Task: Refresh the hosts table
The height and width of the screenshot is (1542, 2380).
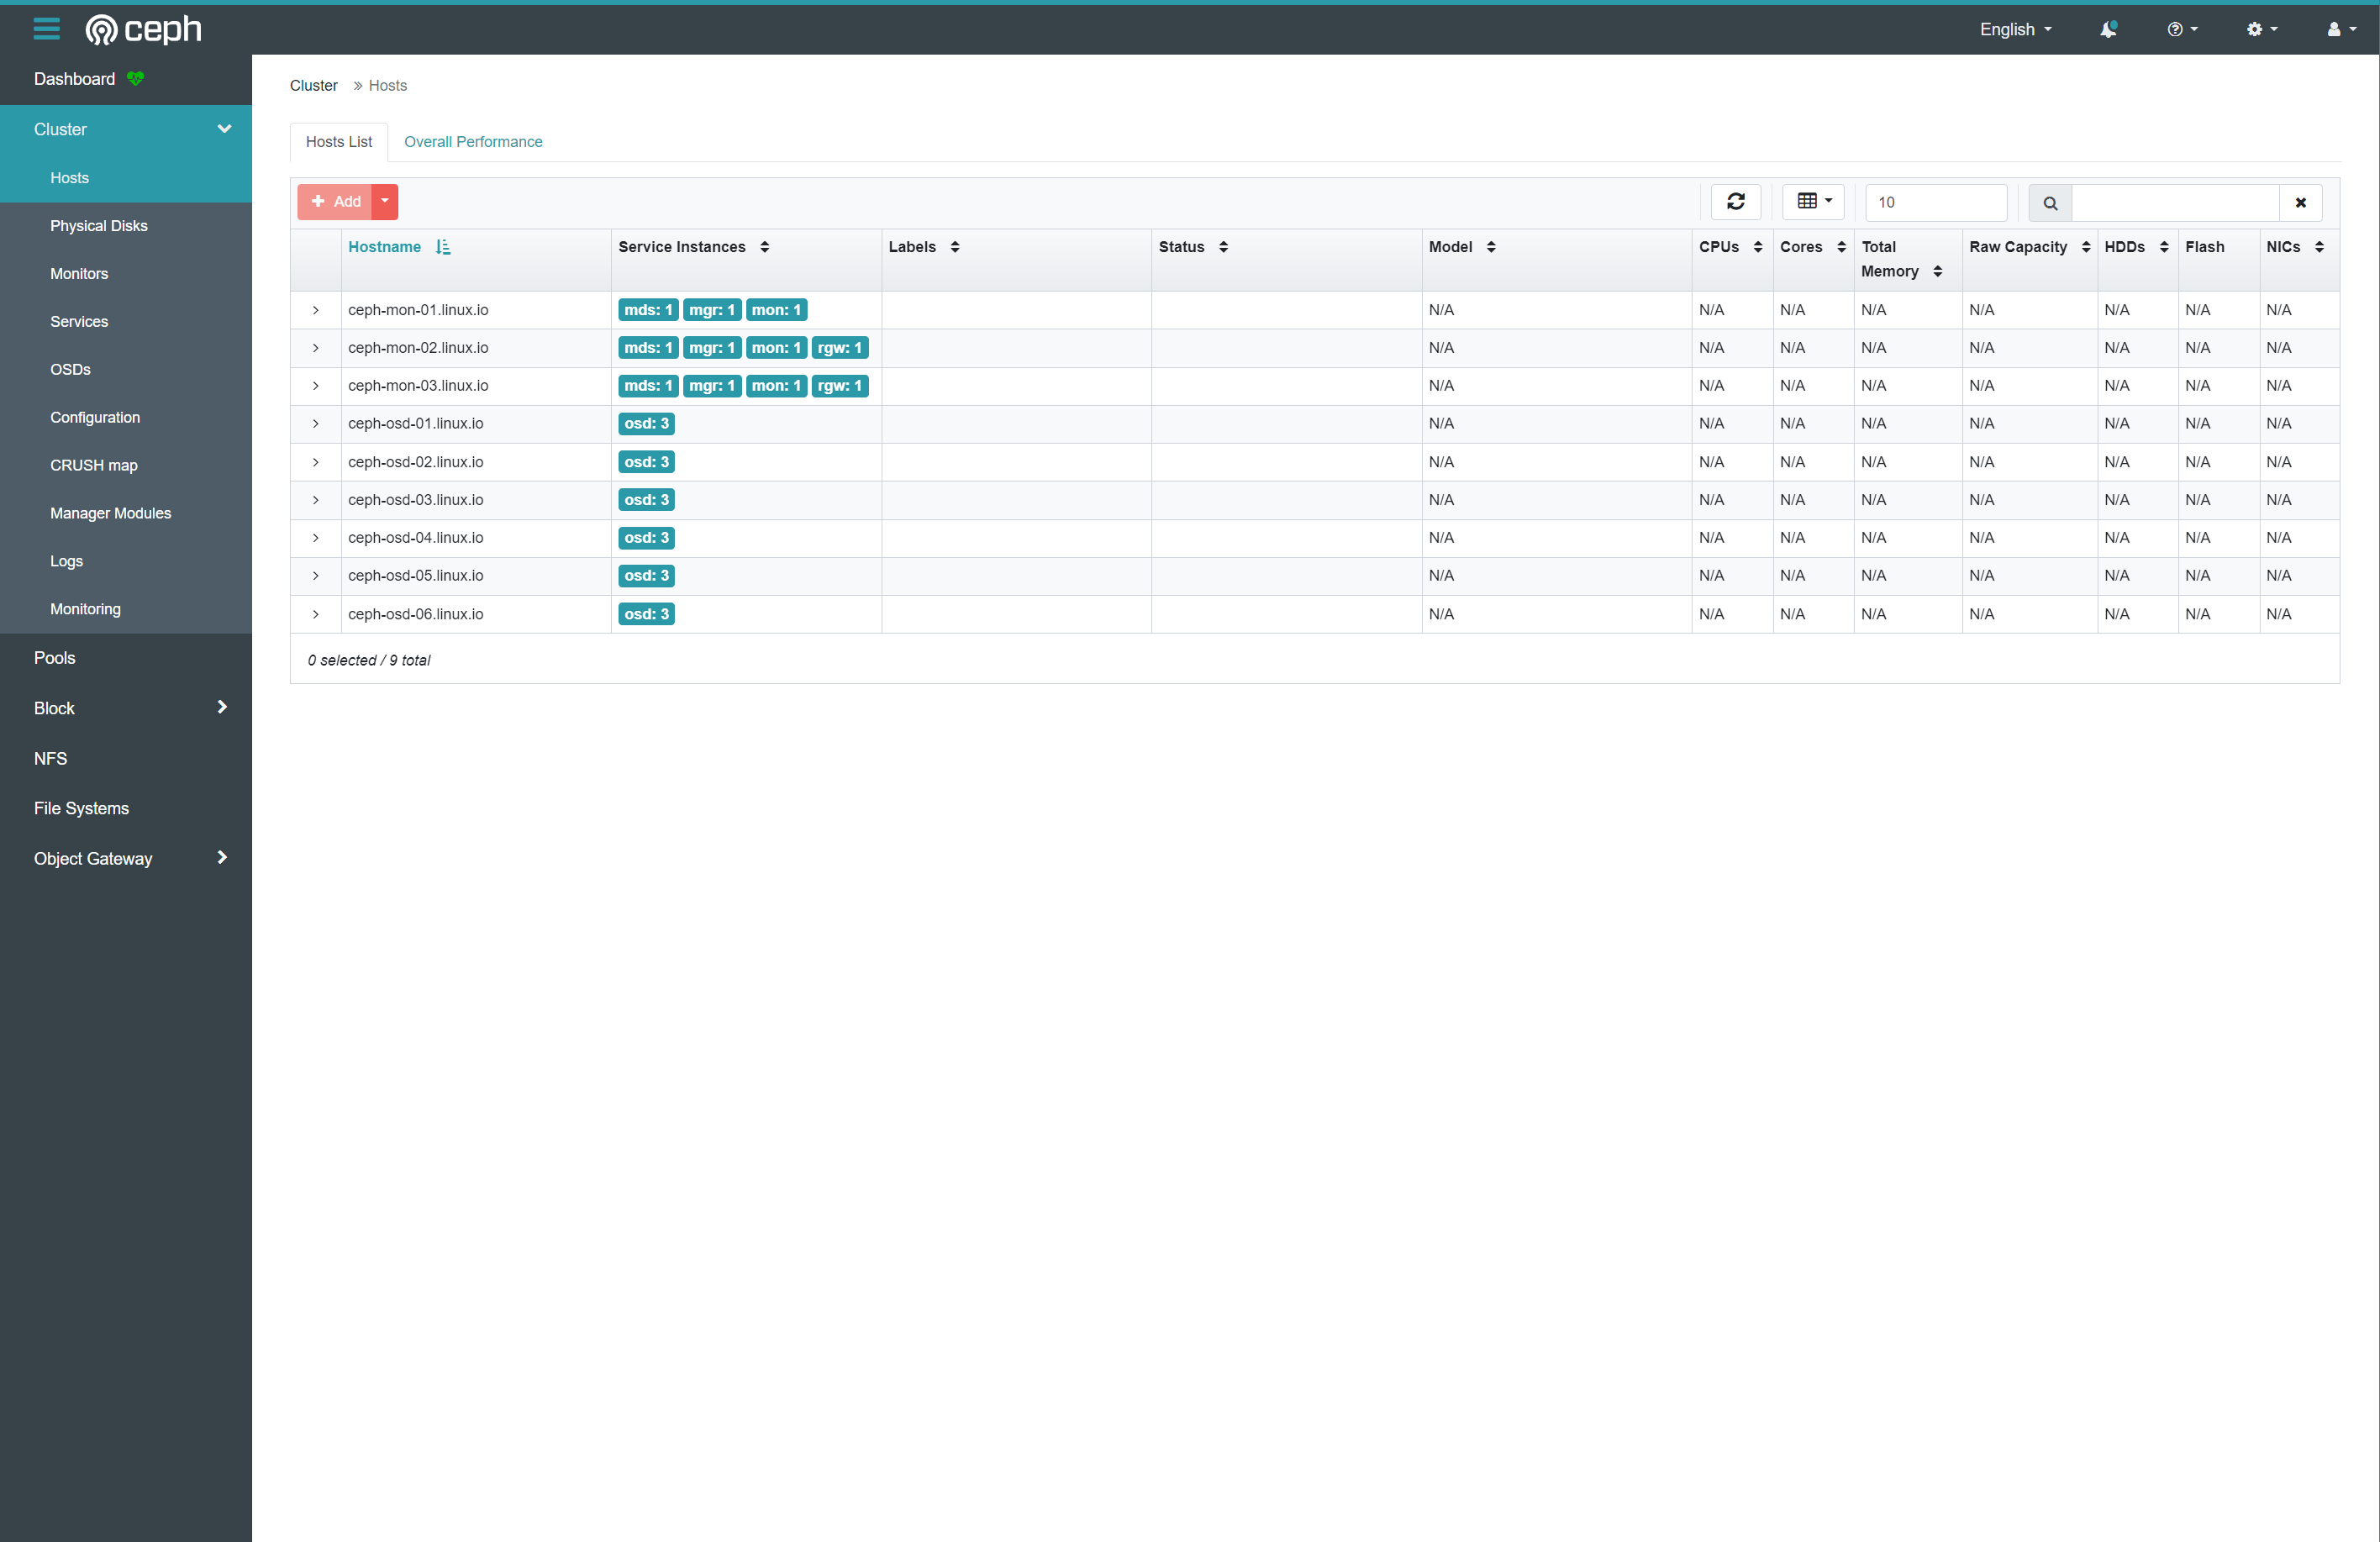Action: tap(1735, 202)
